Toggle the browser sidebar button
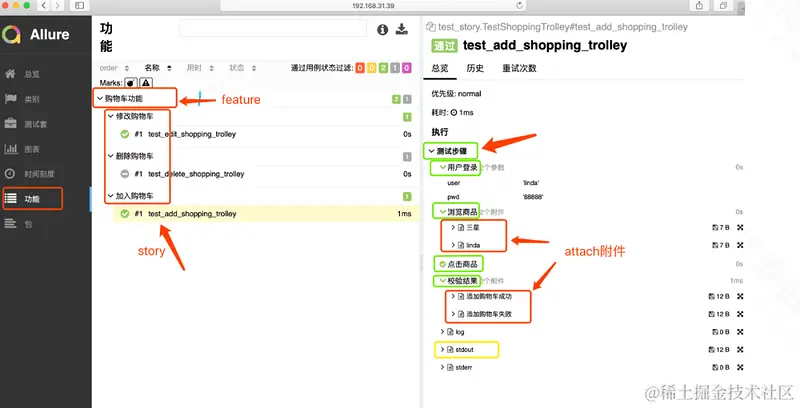The image size is (800, 408). (x=80, y=5)
